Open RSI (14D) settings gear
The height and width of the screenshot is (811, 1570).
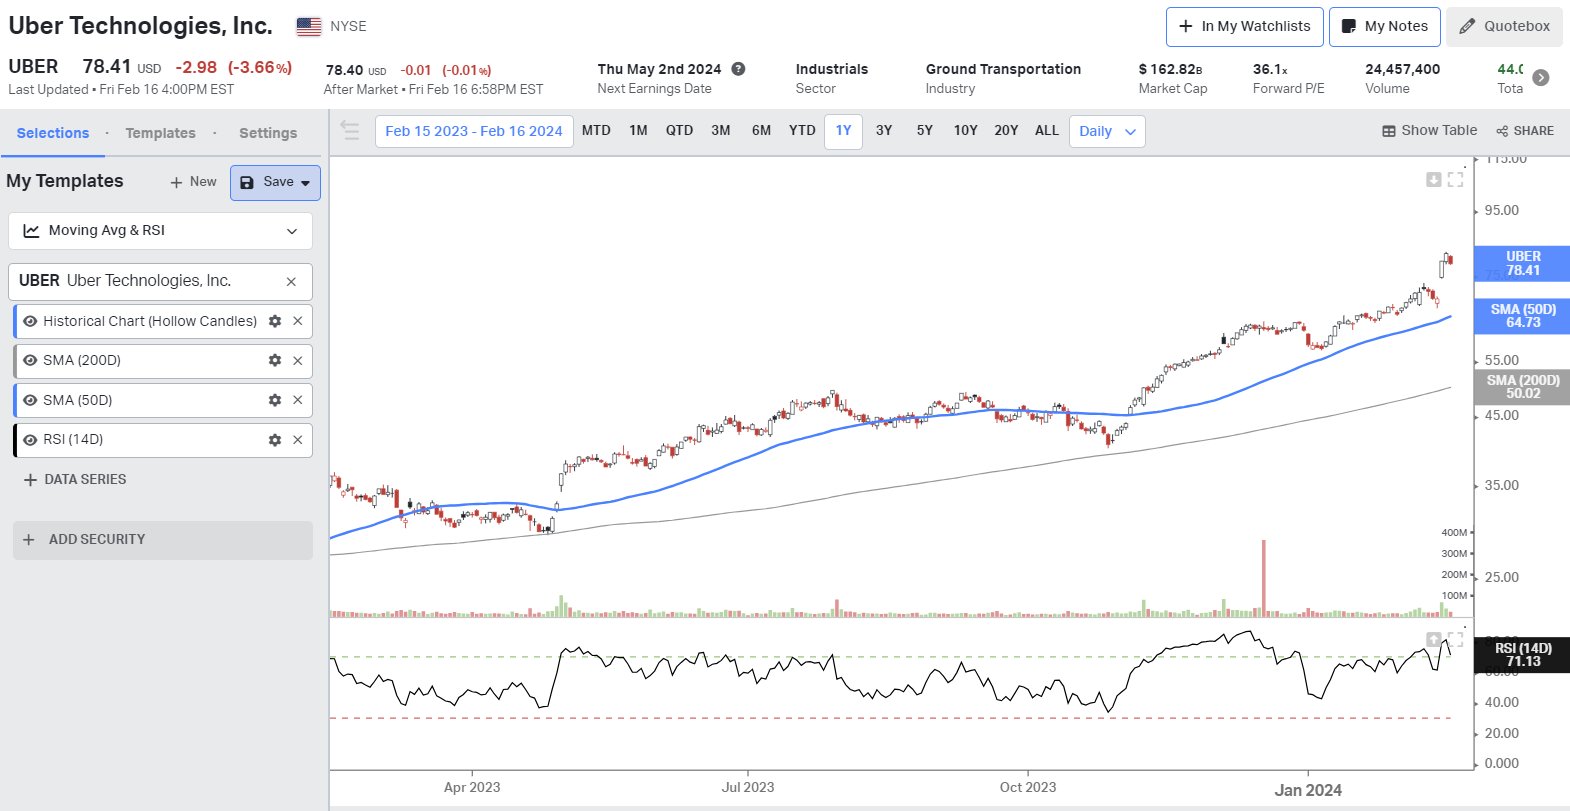pyautogui.click(x=275, y=440)
